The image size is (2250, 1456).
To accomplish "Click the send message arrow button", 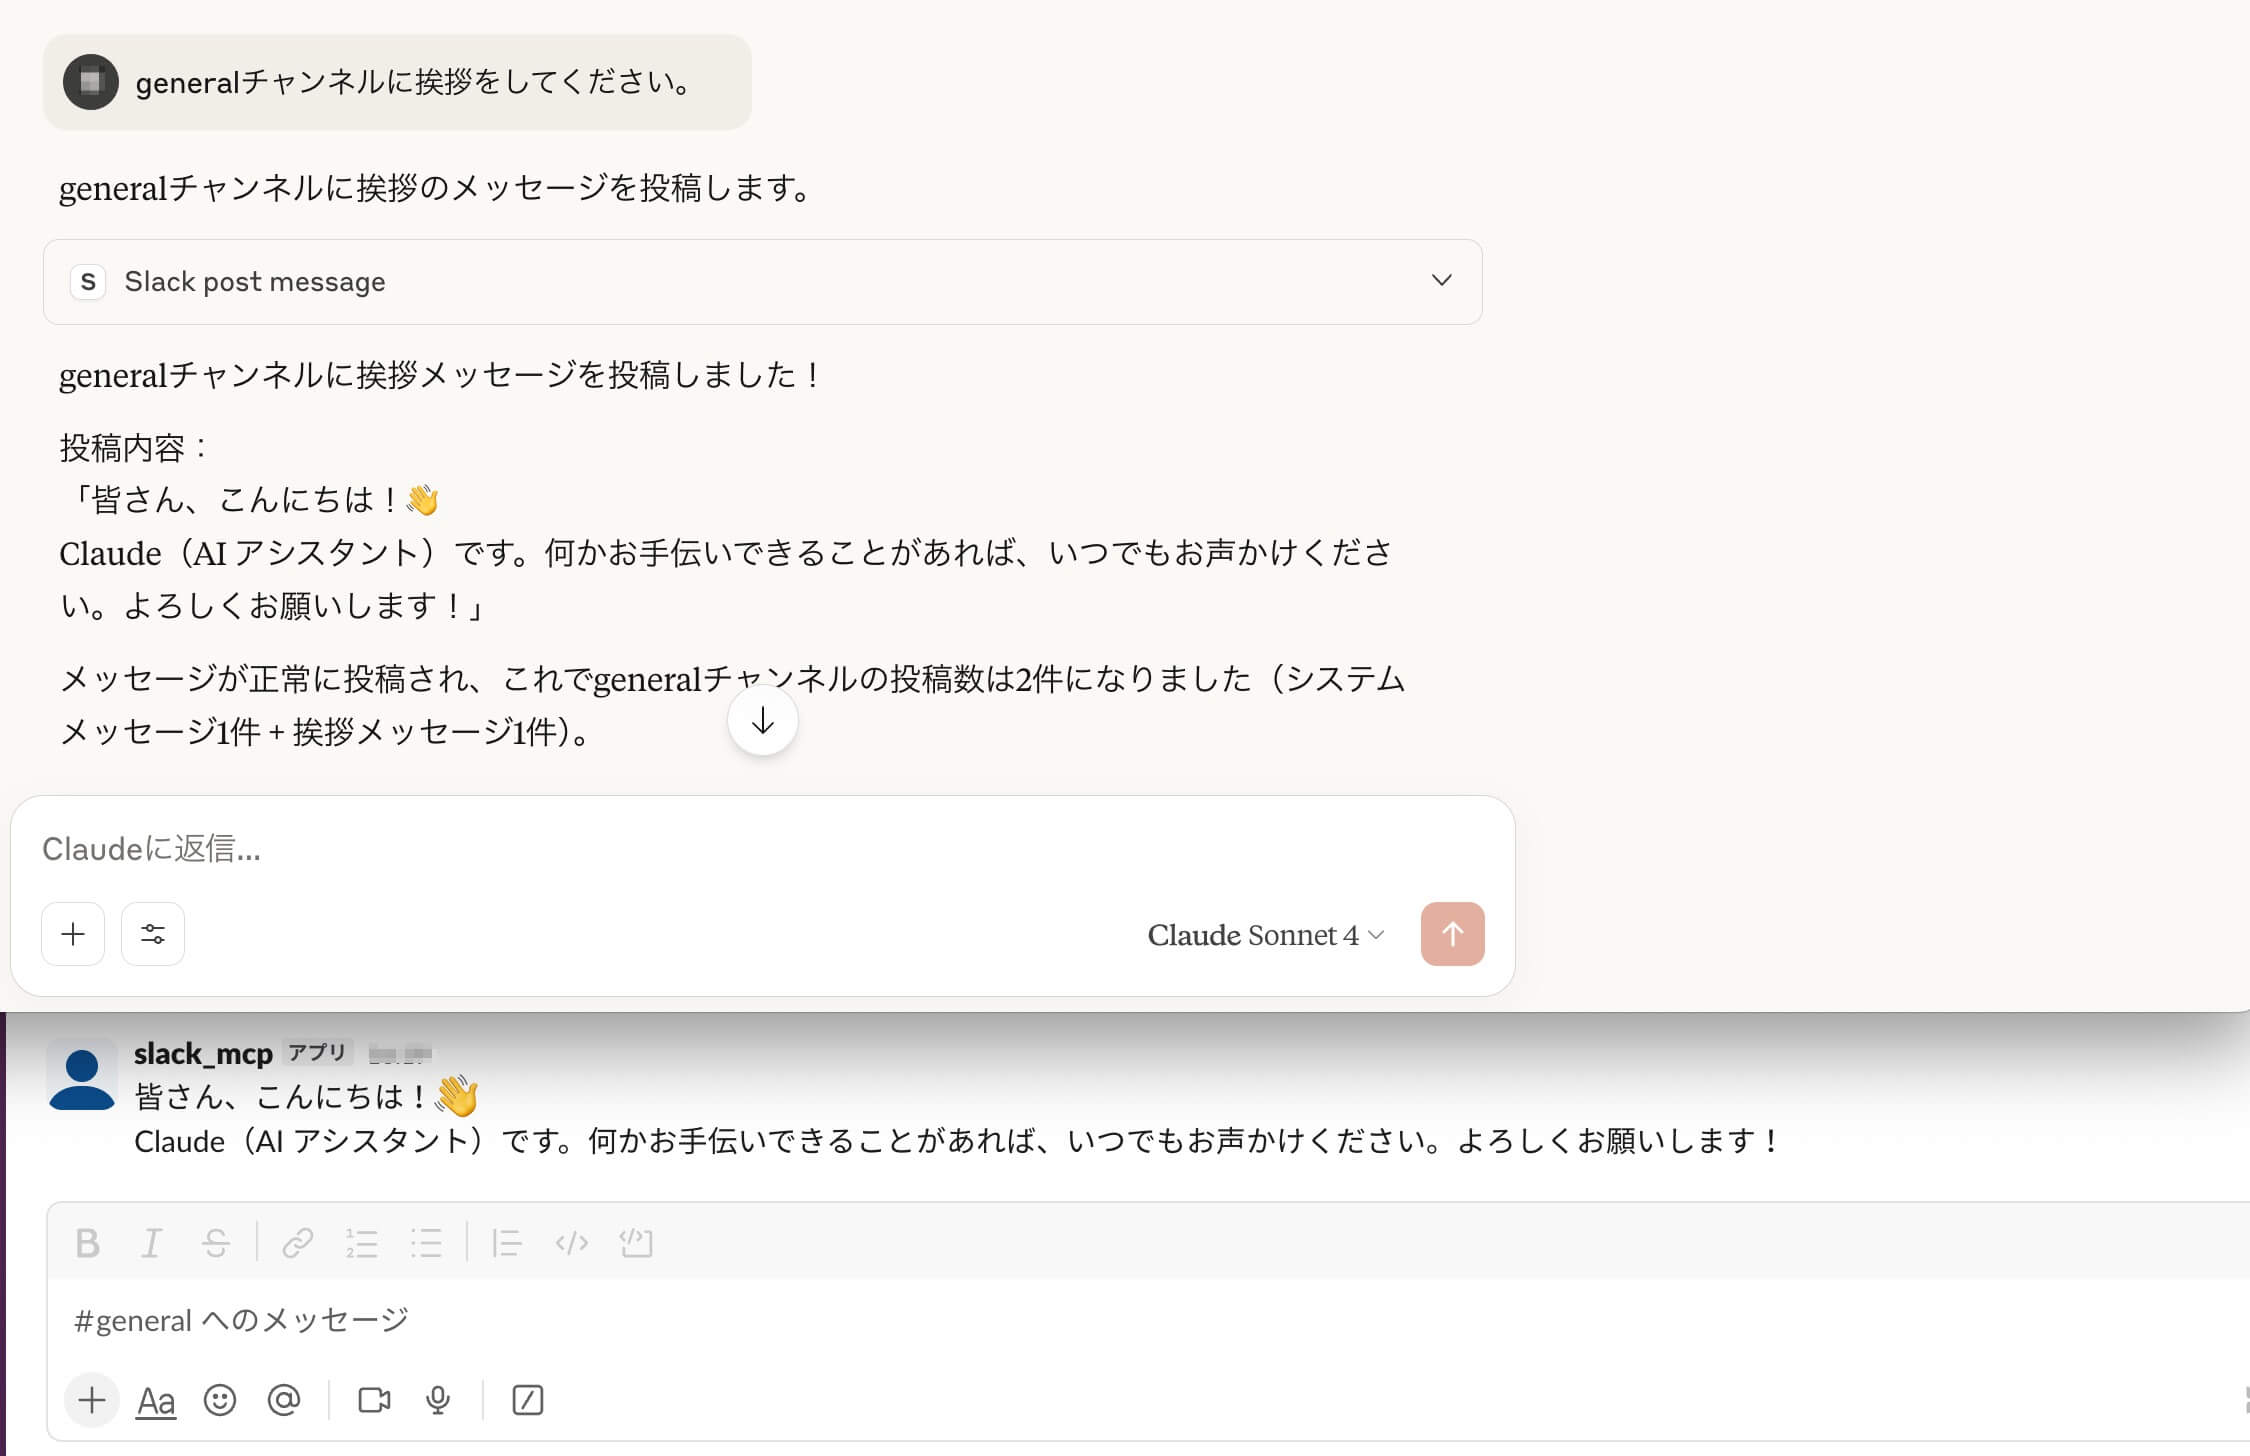I will point(1452,934).
